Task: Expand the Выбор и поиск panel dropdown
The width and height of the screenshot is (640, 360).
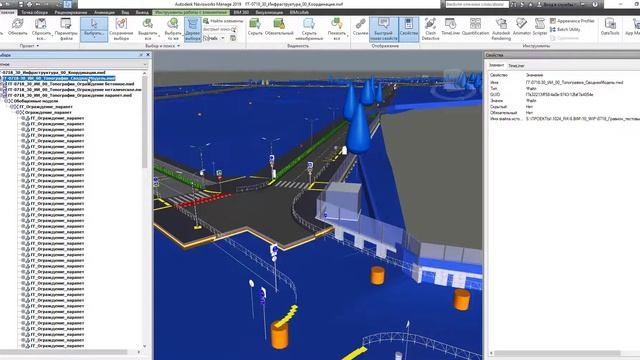Action: (162, 46)
